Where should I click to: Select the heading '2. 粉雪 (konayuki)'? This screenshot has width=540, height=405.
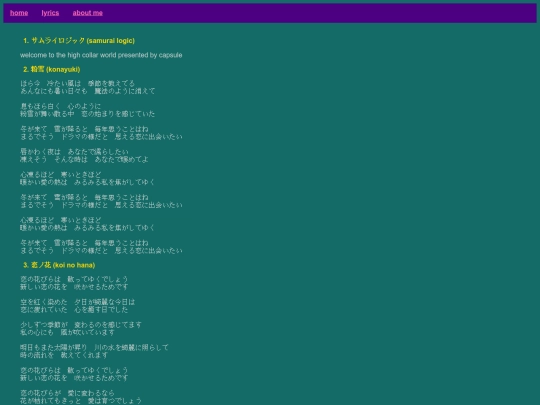coord(52,69)
